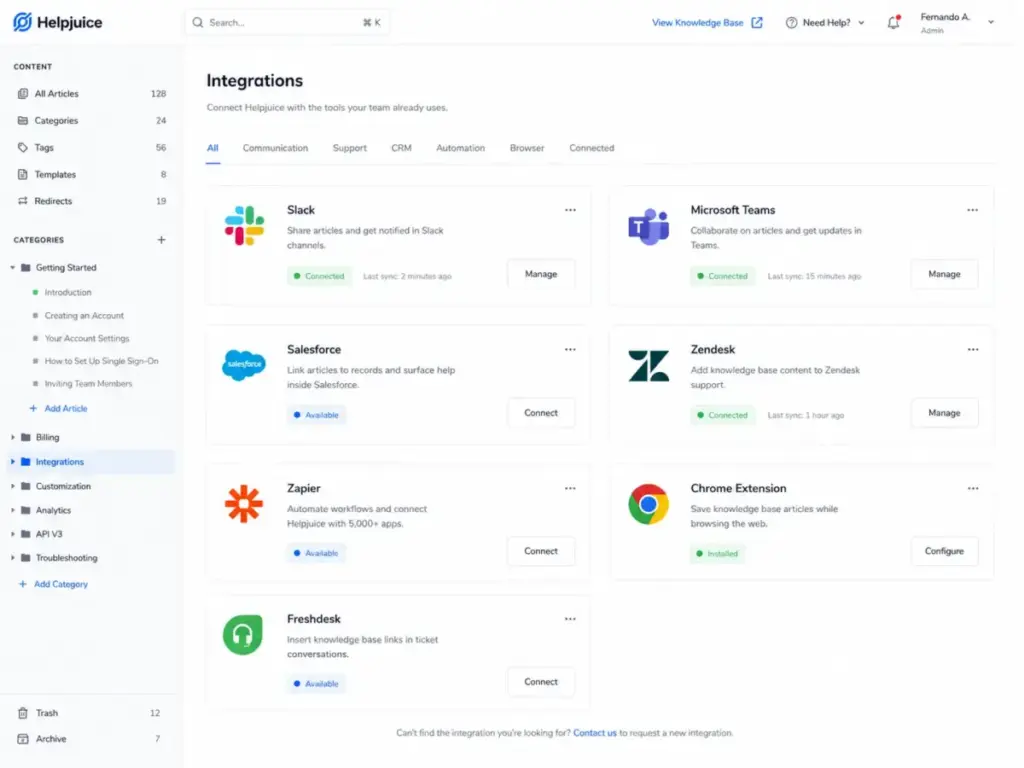Click the Slack logo

click(244, 225)
